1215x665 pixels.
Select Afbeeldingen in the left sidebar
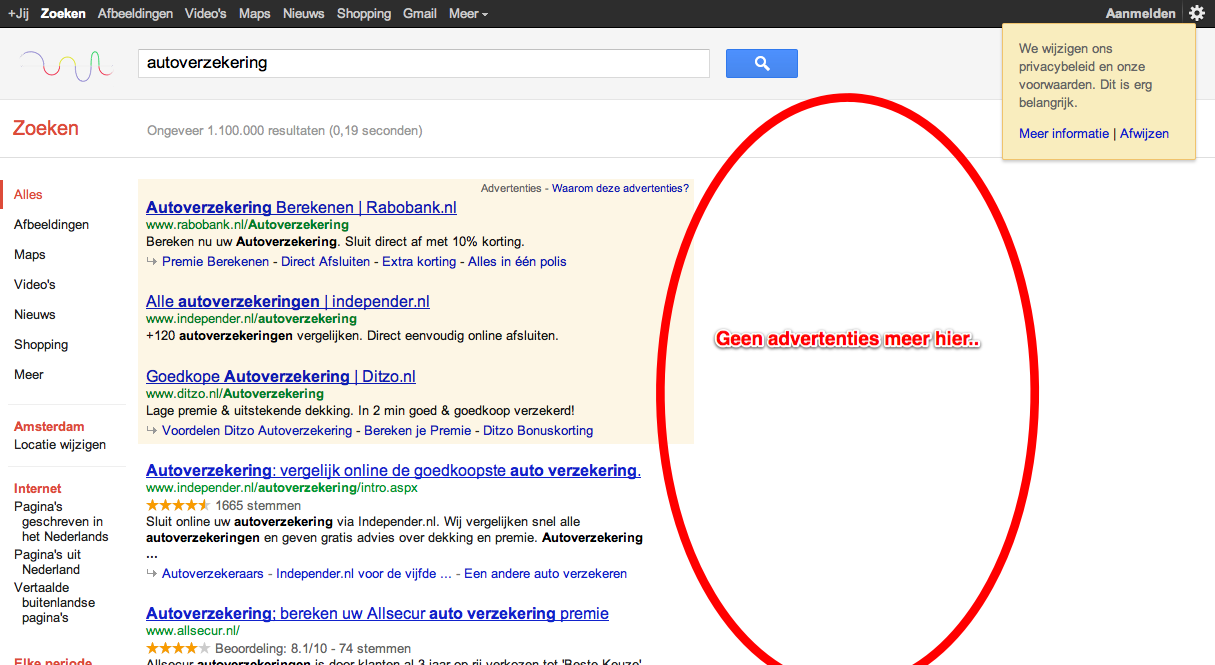point(51,225)
